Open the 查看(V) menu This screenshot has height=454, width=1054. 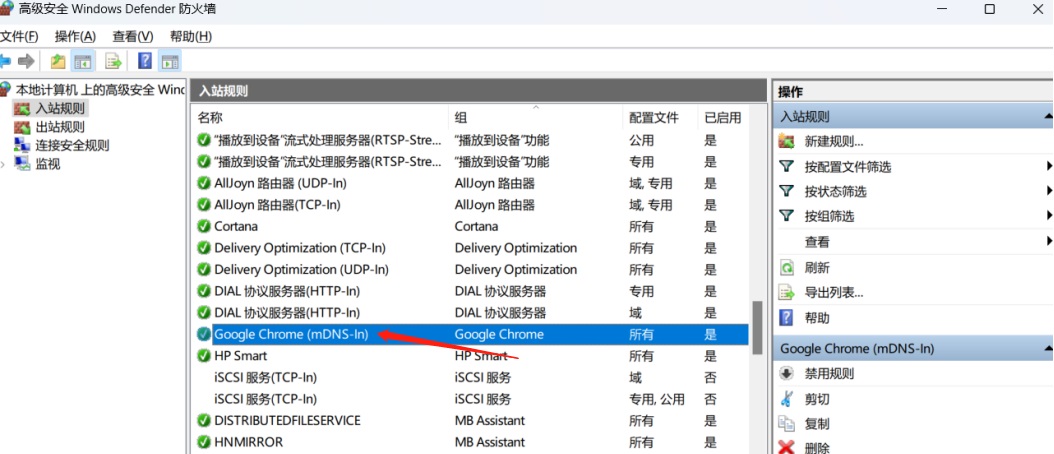tap(133, 36)
